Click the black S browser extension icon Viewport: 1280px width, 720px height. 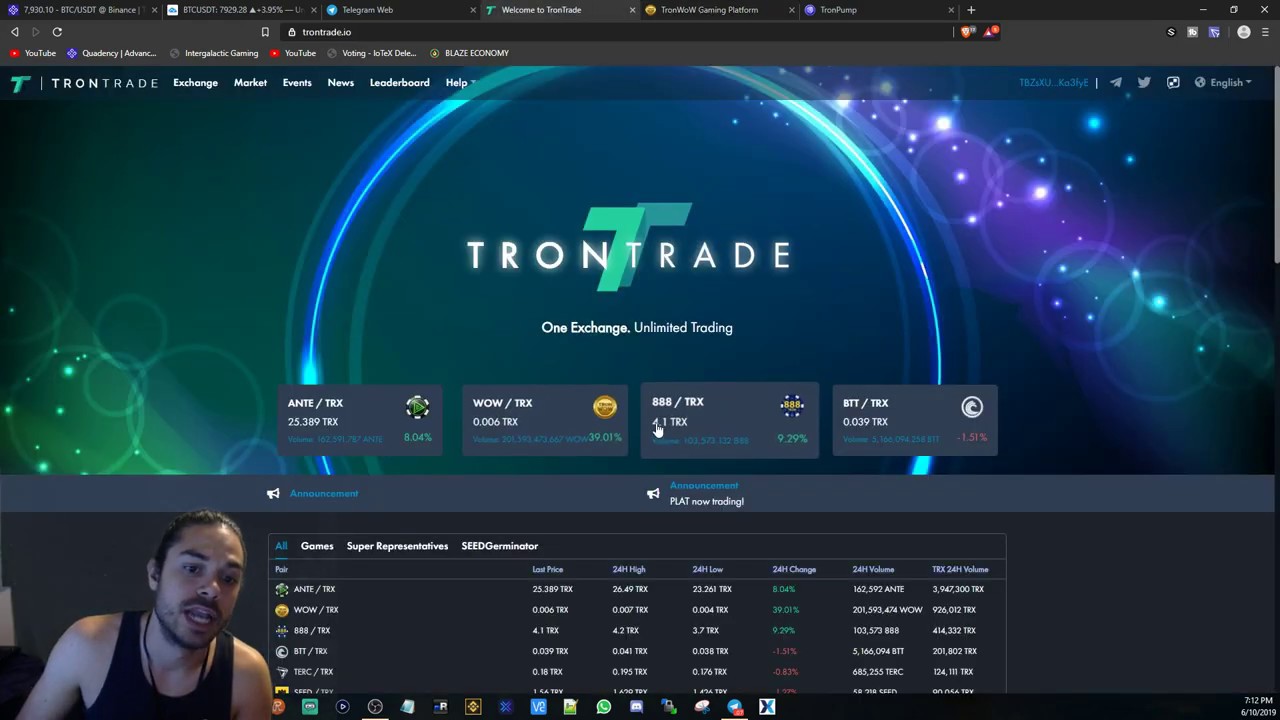[x=1171, y=32]
